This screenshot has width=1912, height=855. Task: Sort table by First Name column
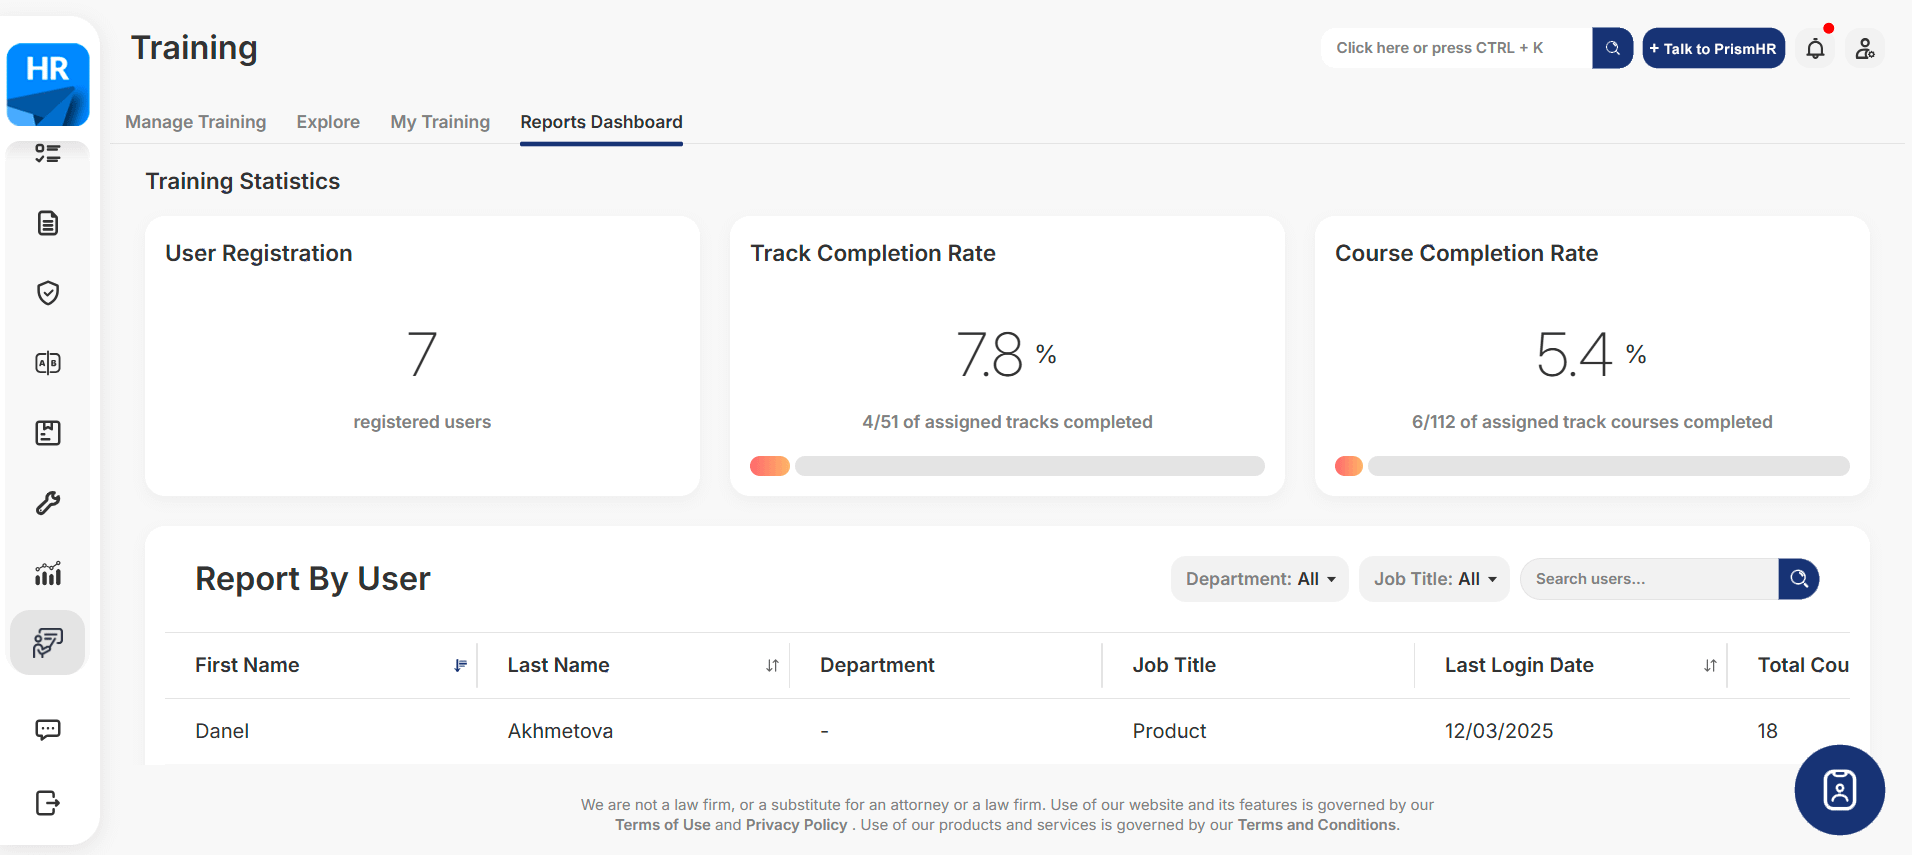point(460,666)
